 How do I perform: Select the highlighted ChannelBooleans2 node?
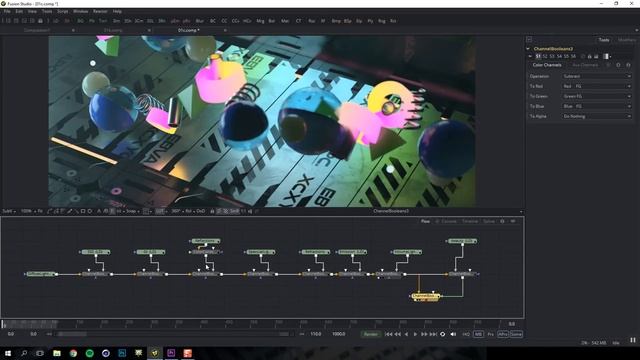425,296
